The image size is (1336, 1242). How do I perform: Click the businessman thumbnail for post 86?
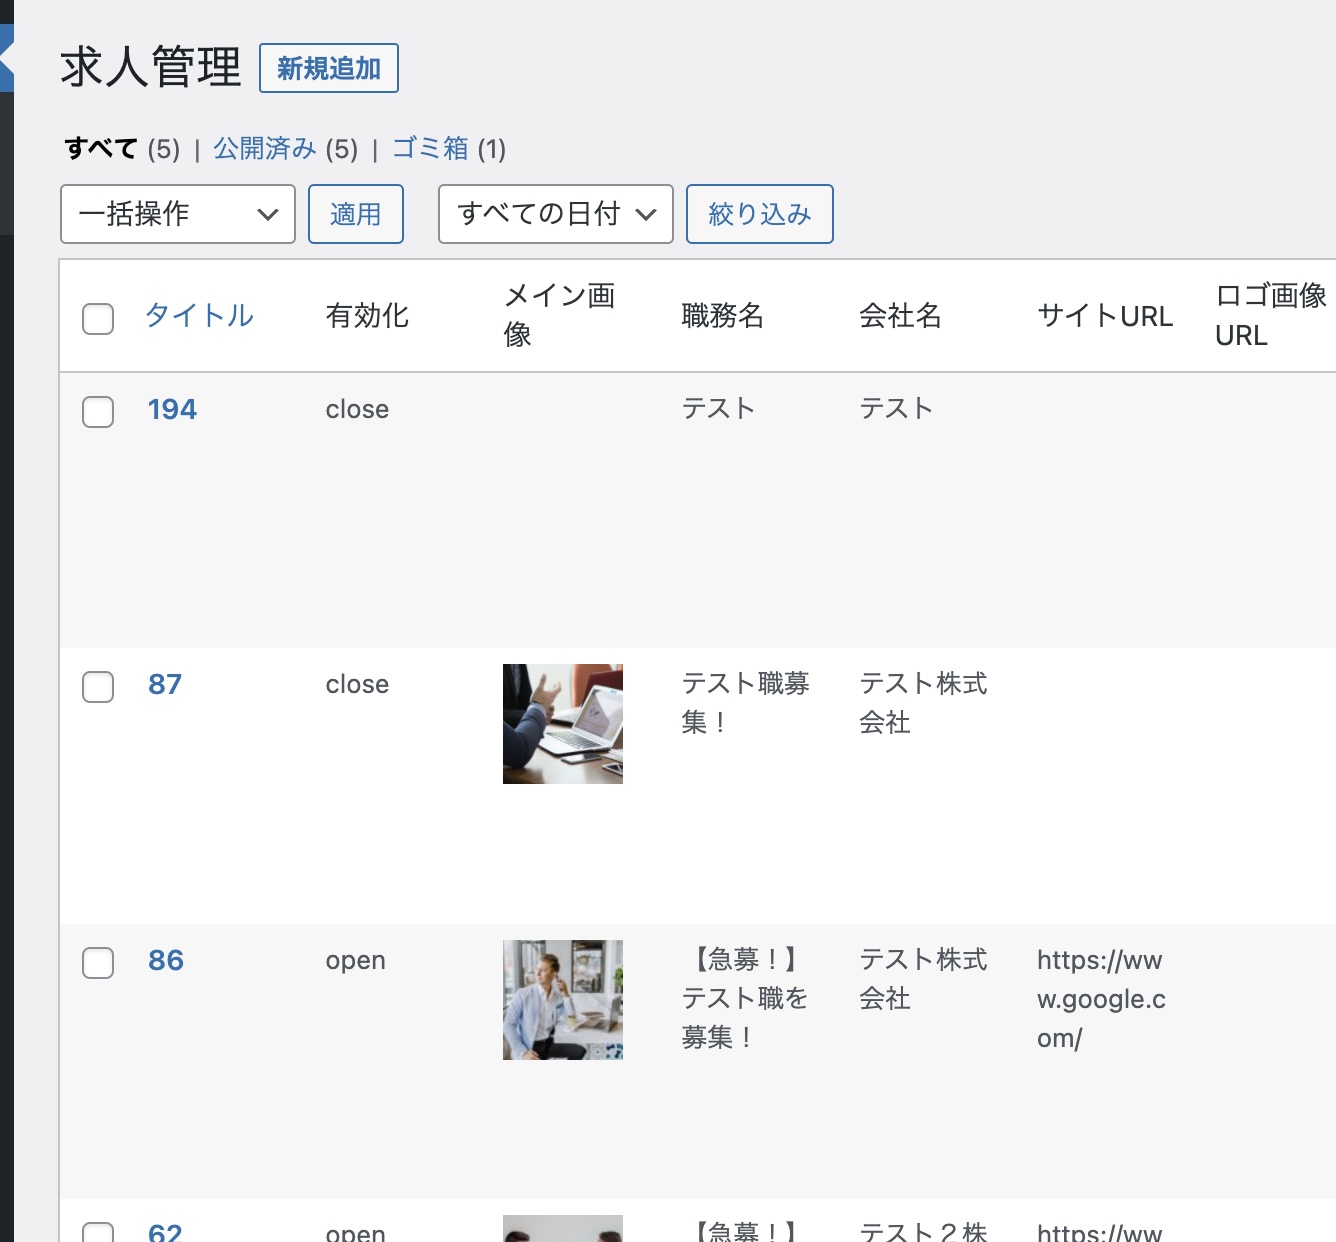click(x=562, y=1000)
